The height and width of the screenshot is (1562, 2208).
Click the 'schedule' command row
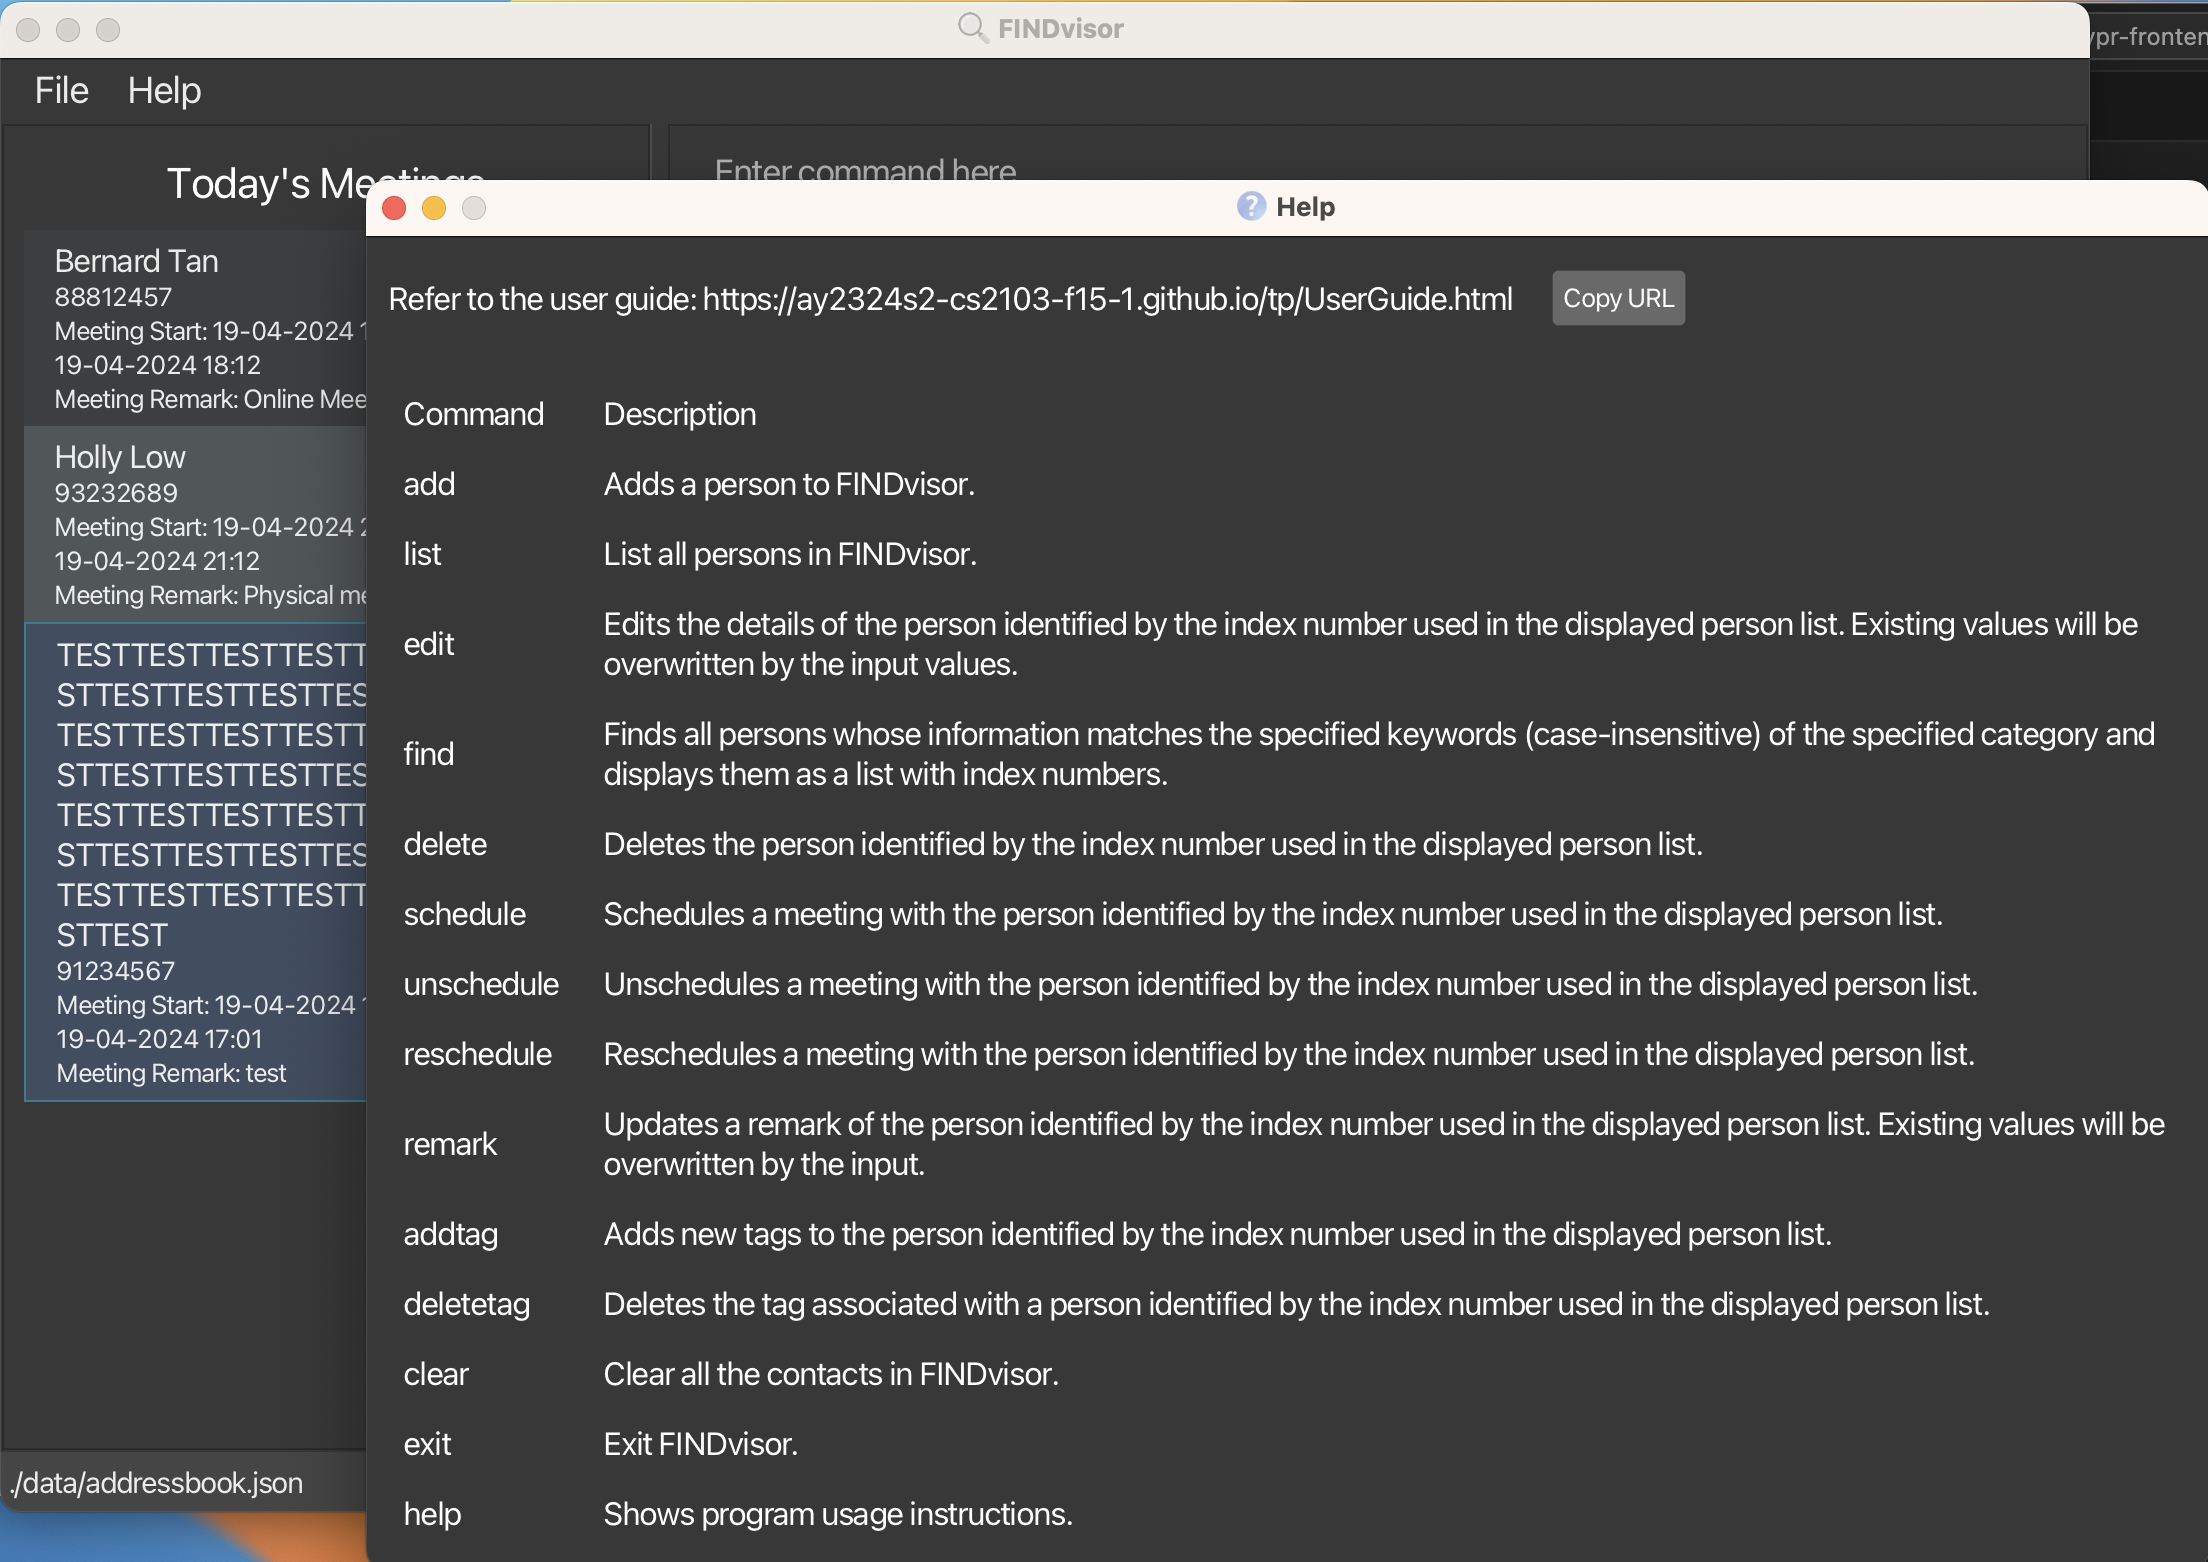[464, 914]
